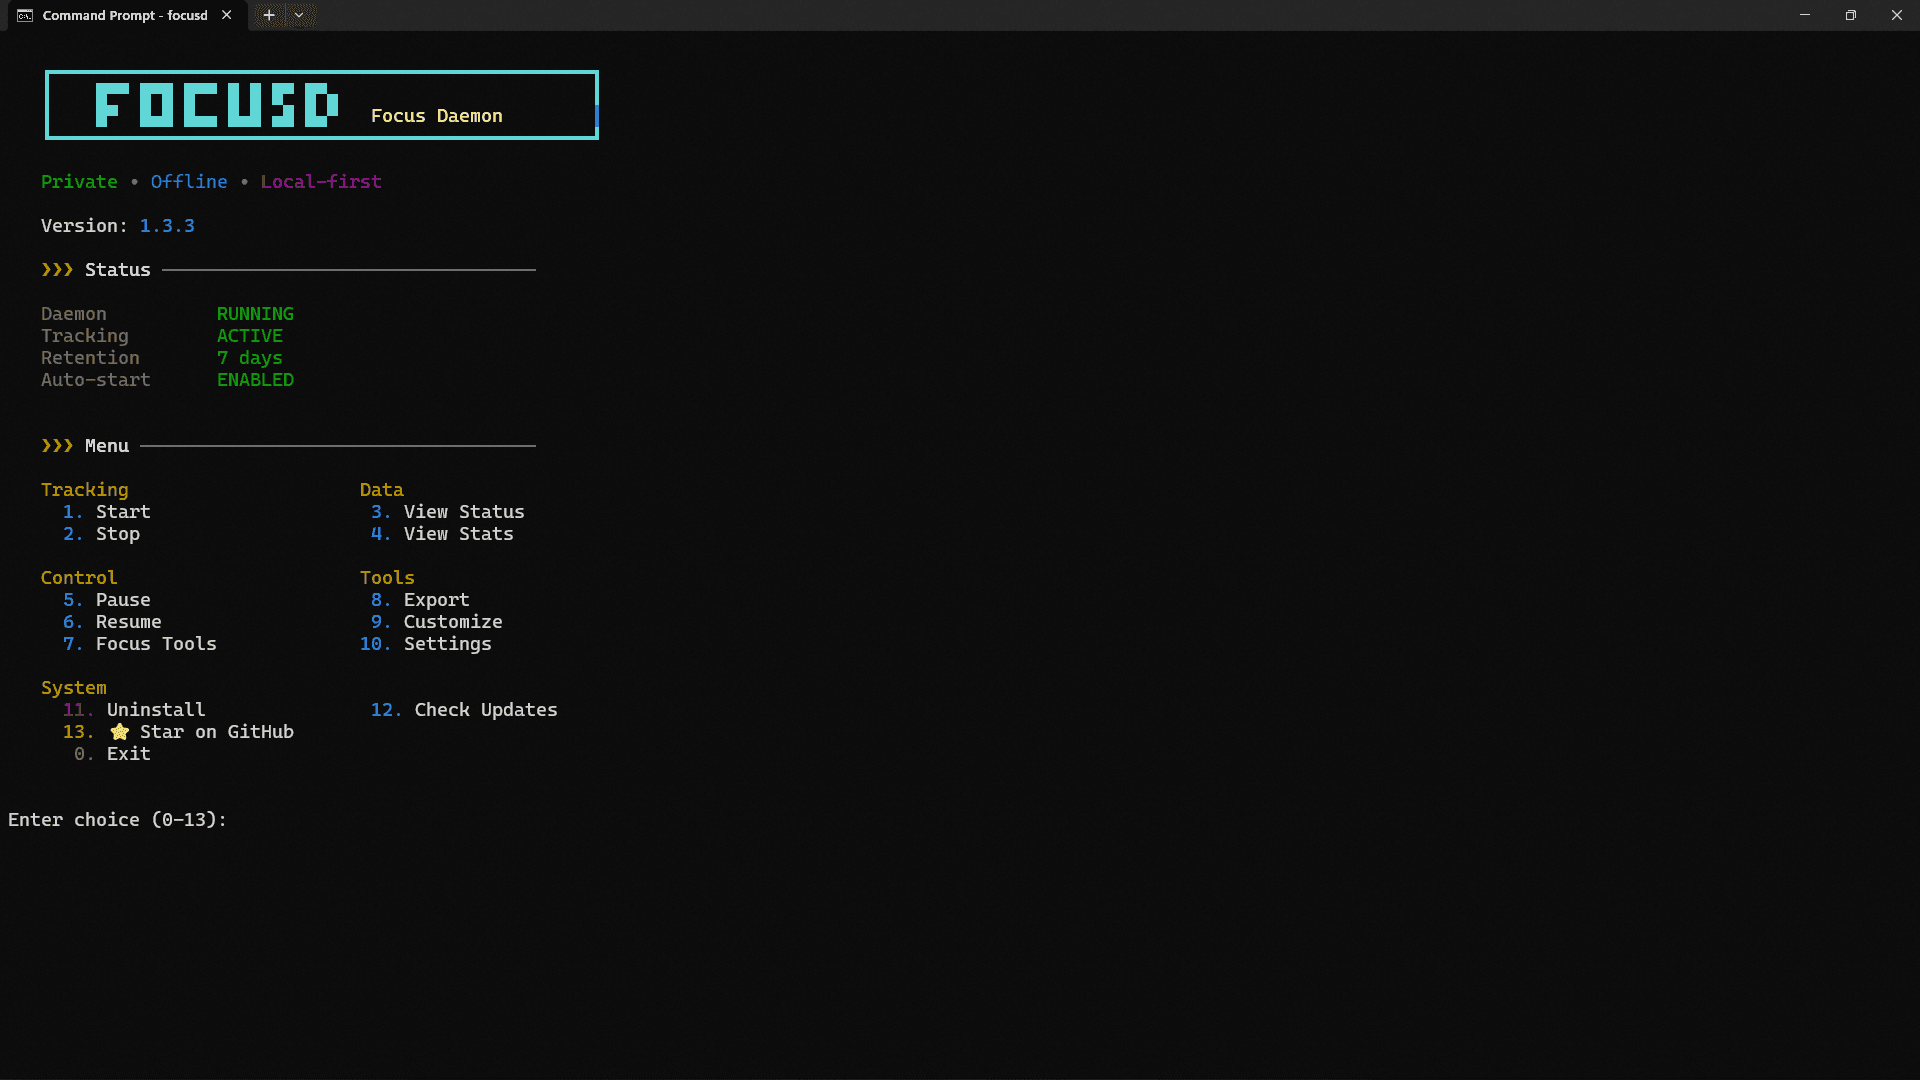Click menu option 2 Stop
Image resolution: width=1920 pixels, height=1080 pixels.
pyautogui.click(x=101, y=534)
